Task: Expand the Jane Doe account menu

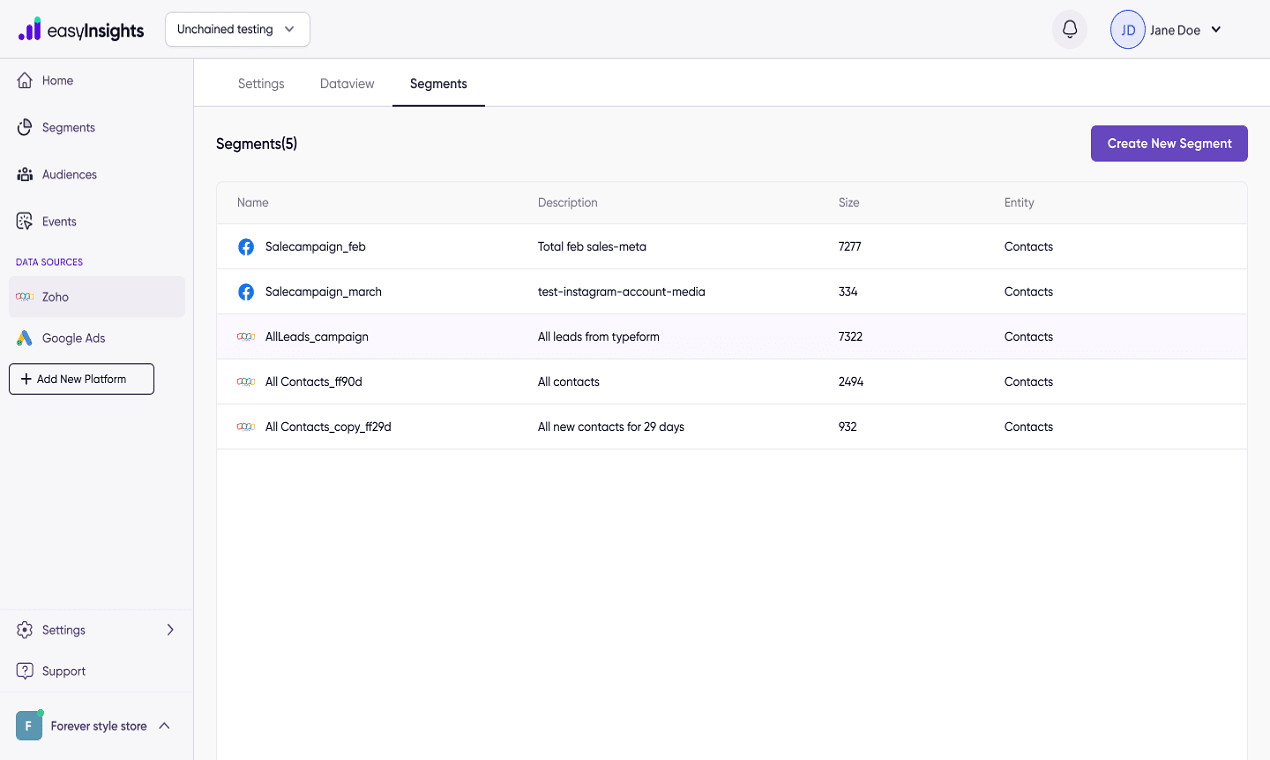Action: [x=1216, y=30]
